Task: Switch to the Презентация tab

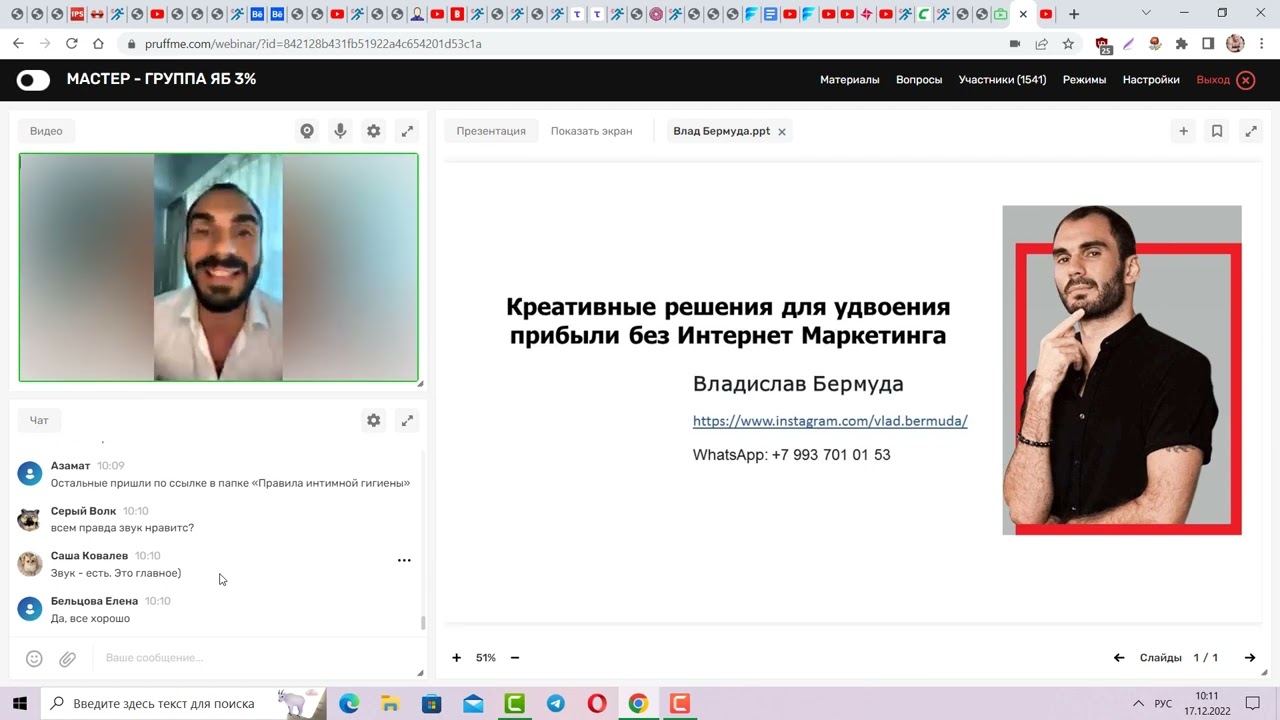Action: (x=491, y=131)
